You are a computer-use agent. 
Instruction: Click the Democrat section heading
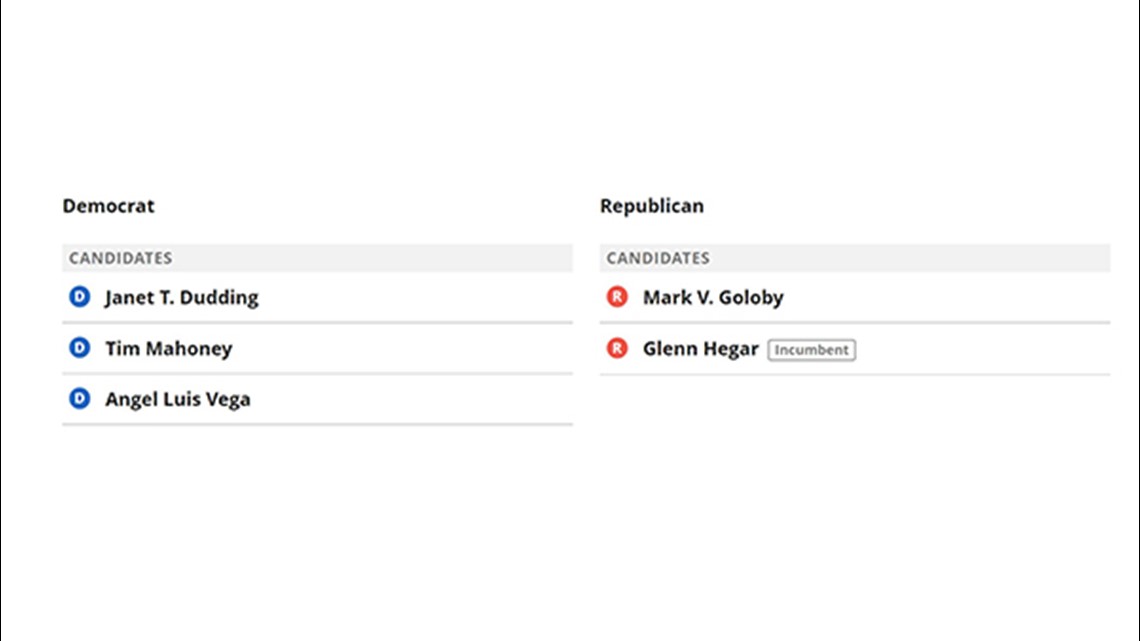point(108,206)
